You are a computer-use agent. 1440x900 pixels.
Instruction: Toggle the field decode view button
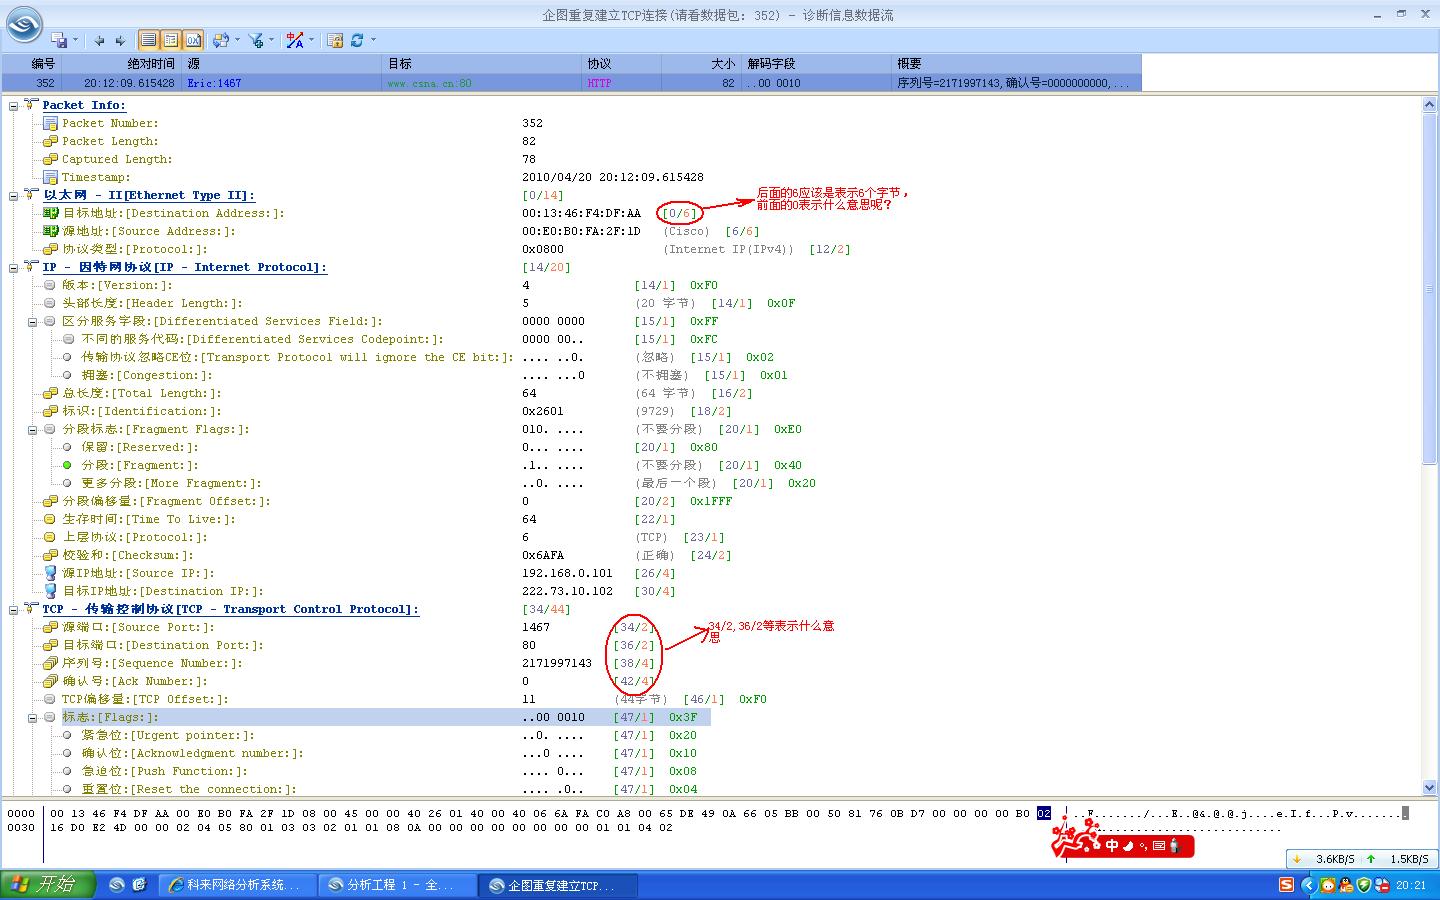[x=171, y=40]
